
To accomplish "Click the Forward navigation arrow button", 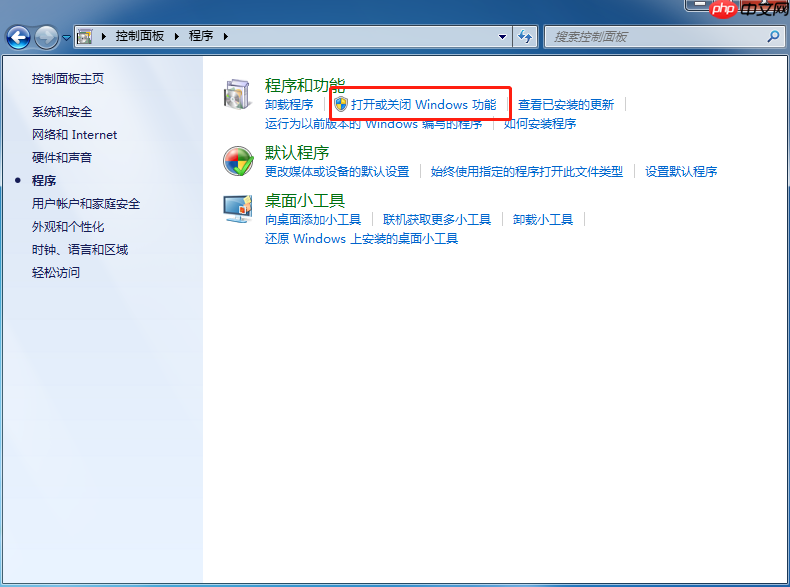I will (x=46, y=37).
